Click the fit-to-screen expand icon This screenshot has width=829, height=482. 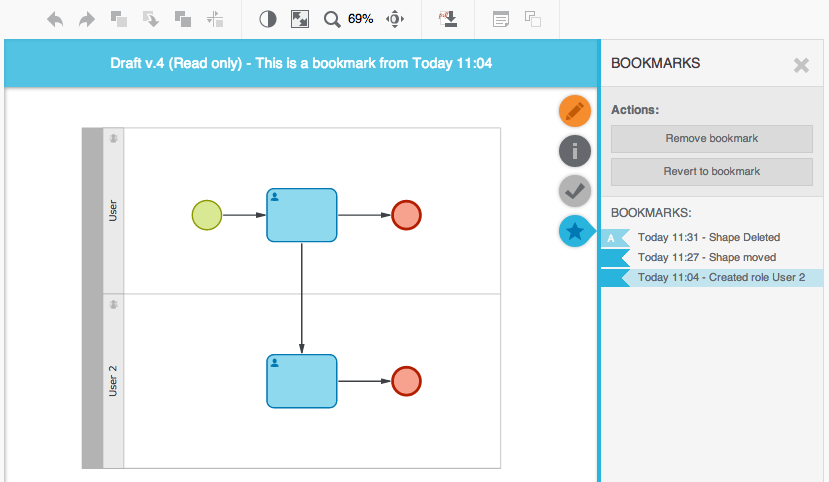[x=299, y=19]
